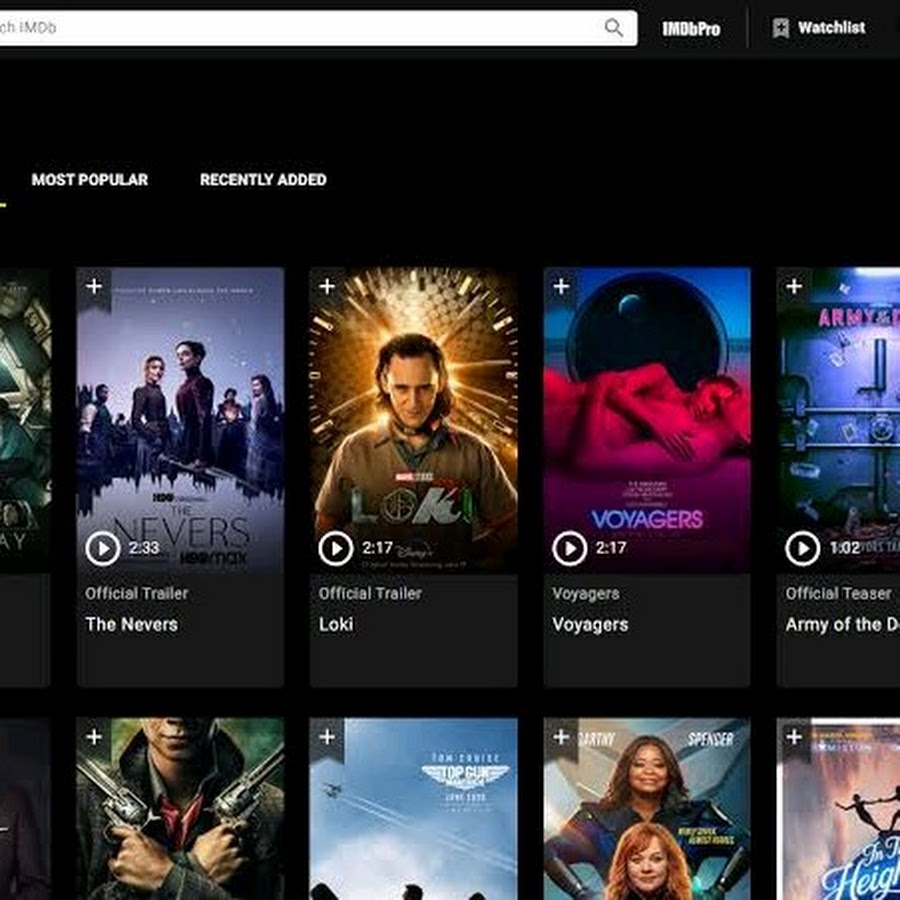Add Voyagers to watchlist
This screenshot has width=900, height=900.
pyautogui.click(x=561, y=286)
